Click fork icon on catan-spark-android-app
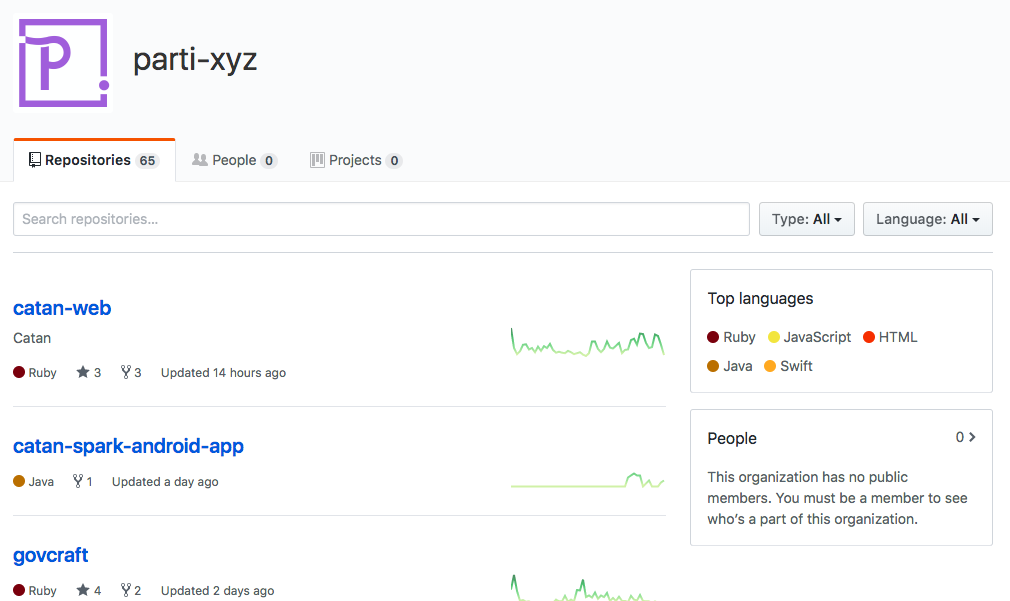This screenshot has height=601, width=1010. 78,481
